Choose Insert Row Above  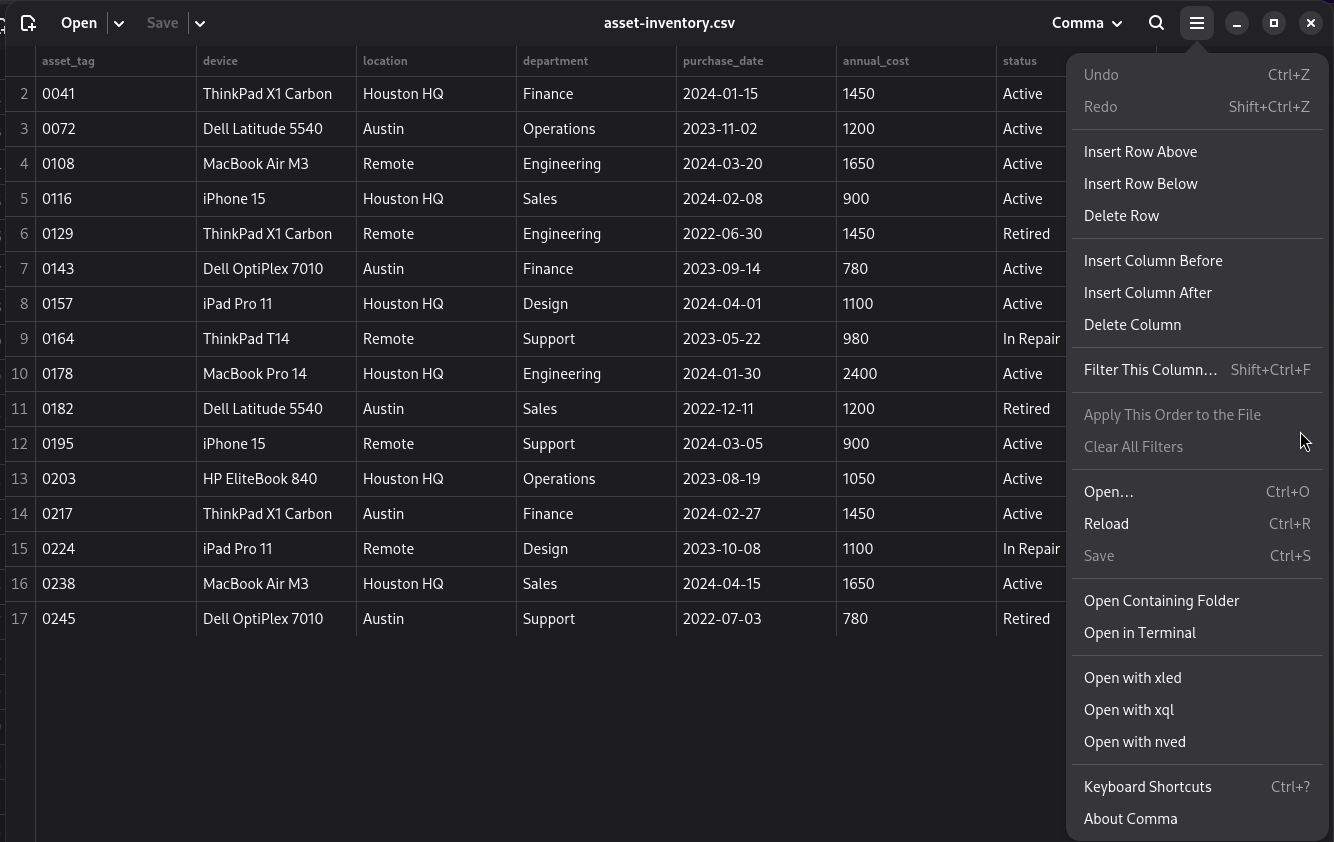click(x=1197, y=152)
